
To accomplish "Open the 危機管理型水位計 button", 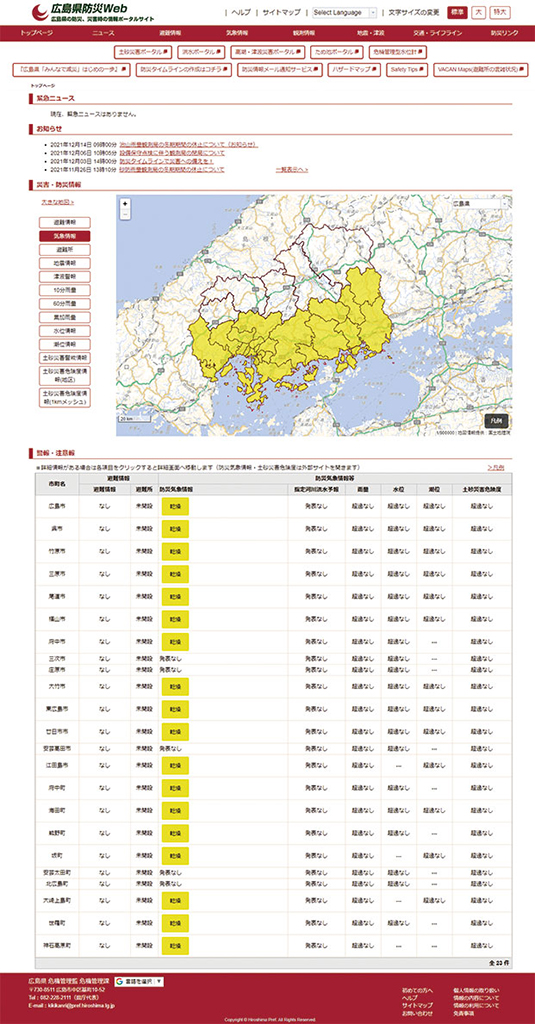I will [398, 52].
